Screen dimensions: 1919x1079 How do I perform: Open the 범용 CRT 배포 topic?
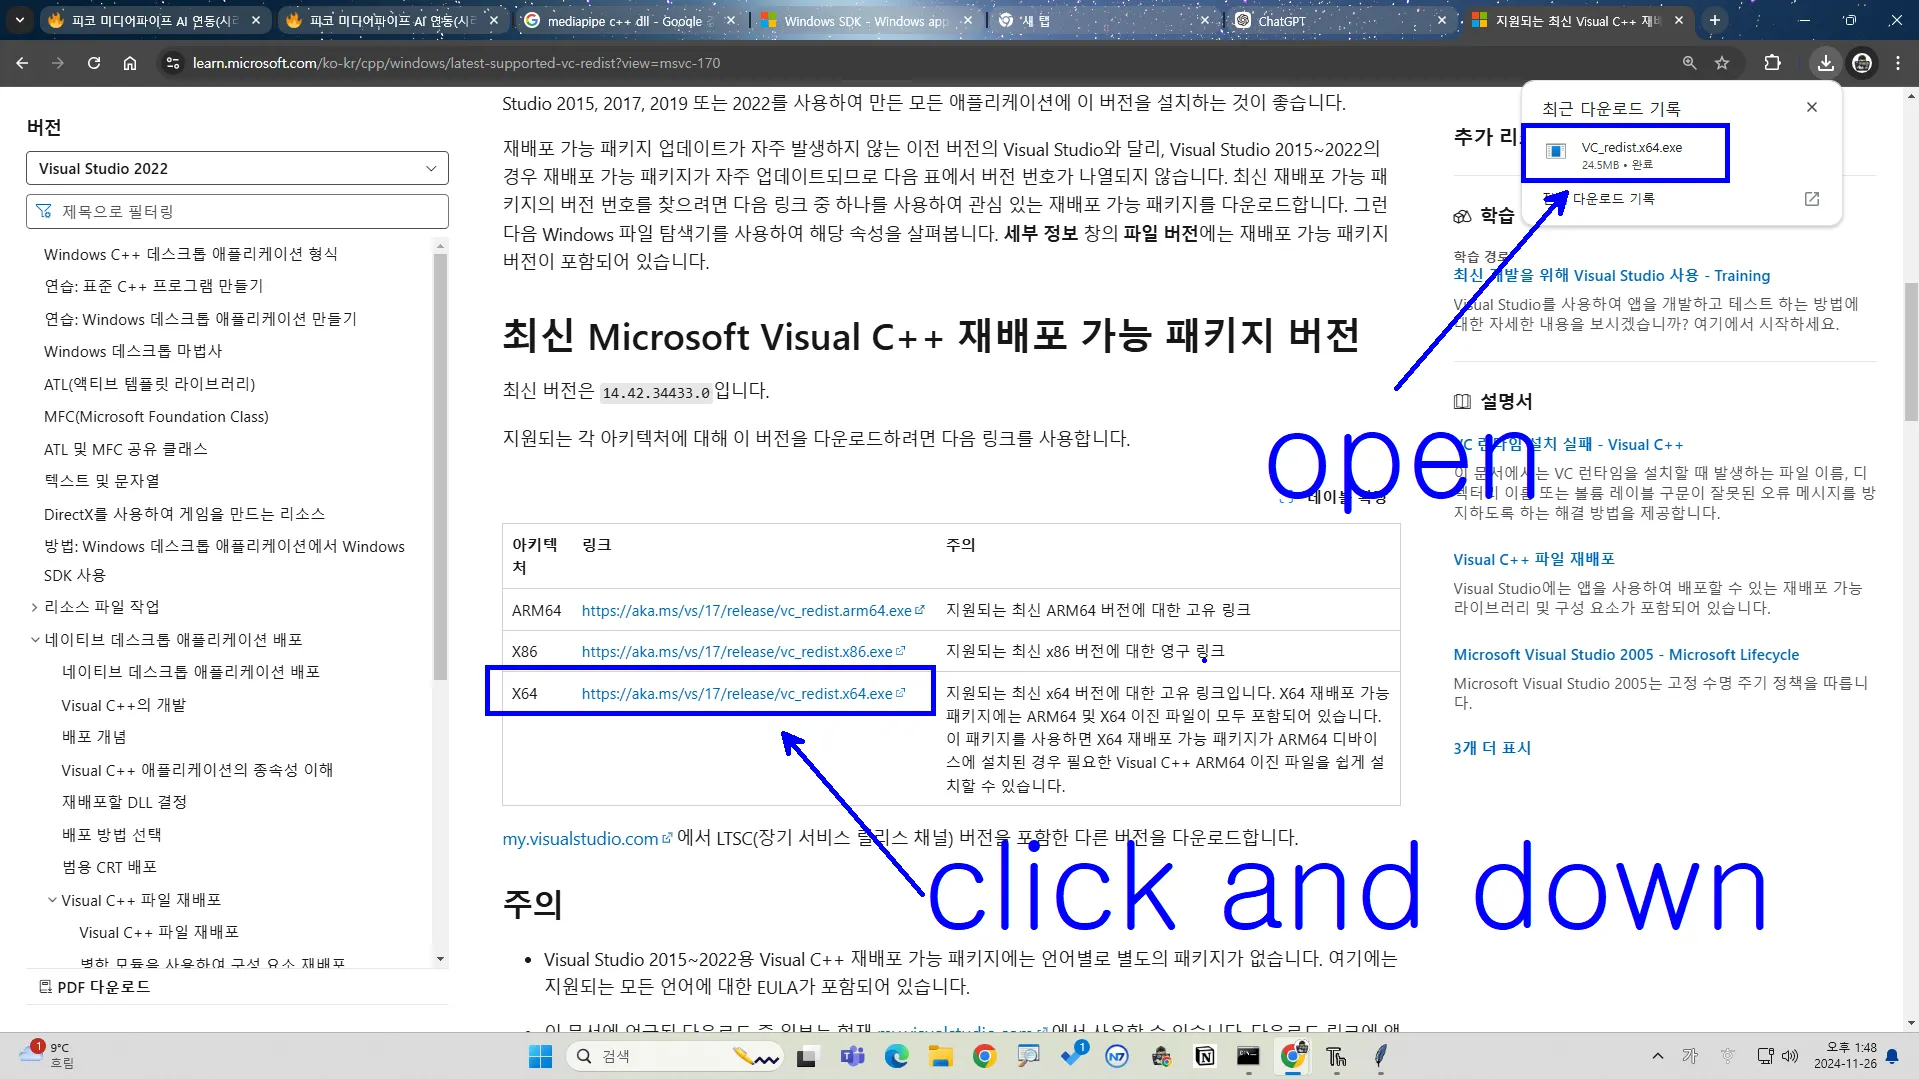(x=109, y=867)
